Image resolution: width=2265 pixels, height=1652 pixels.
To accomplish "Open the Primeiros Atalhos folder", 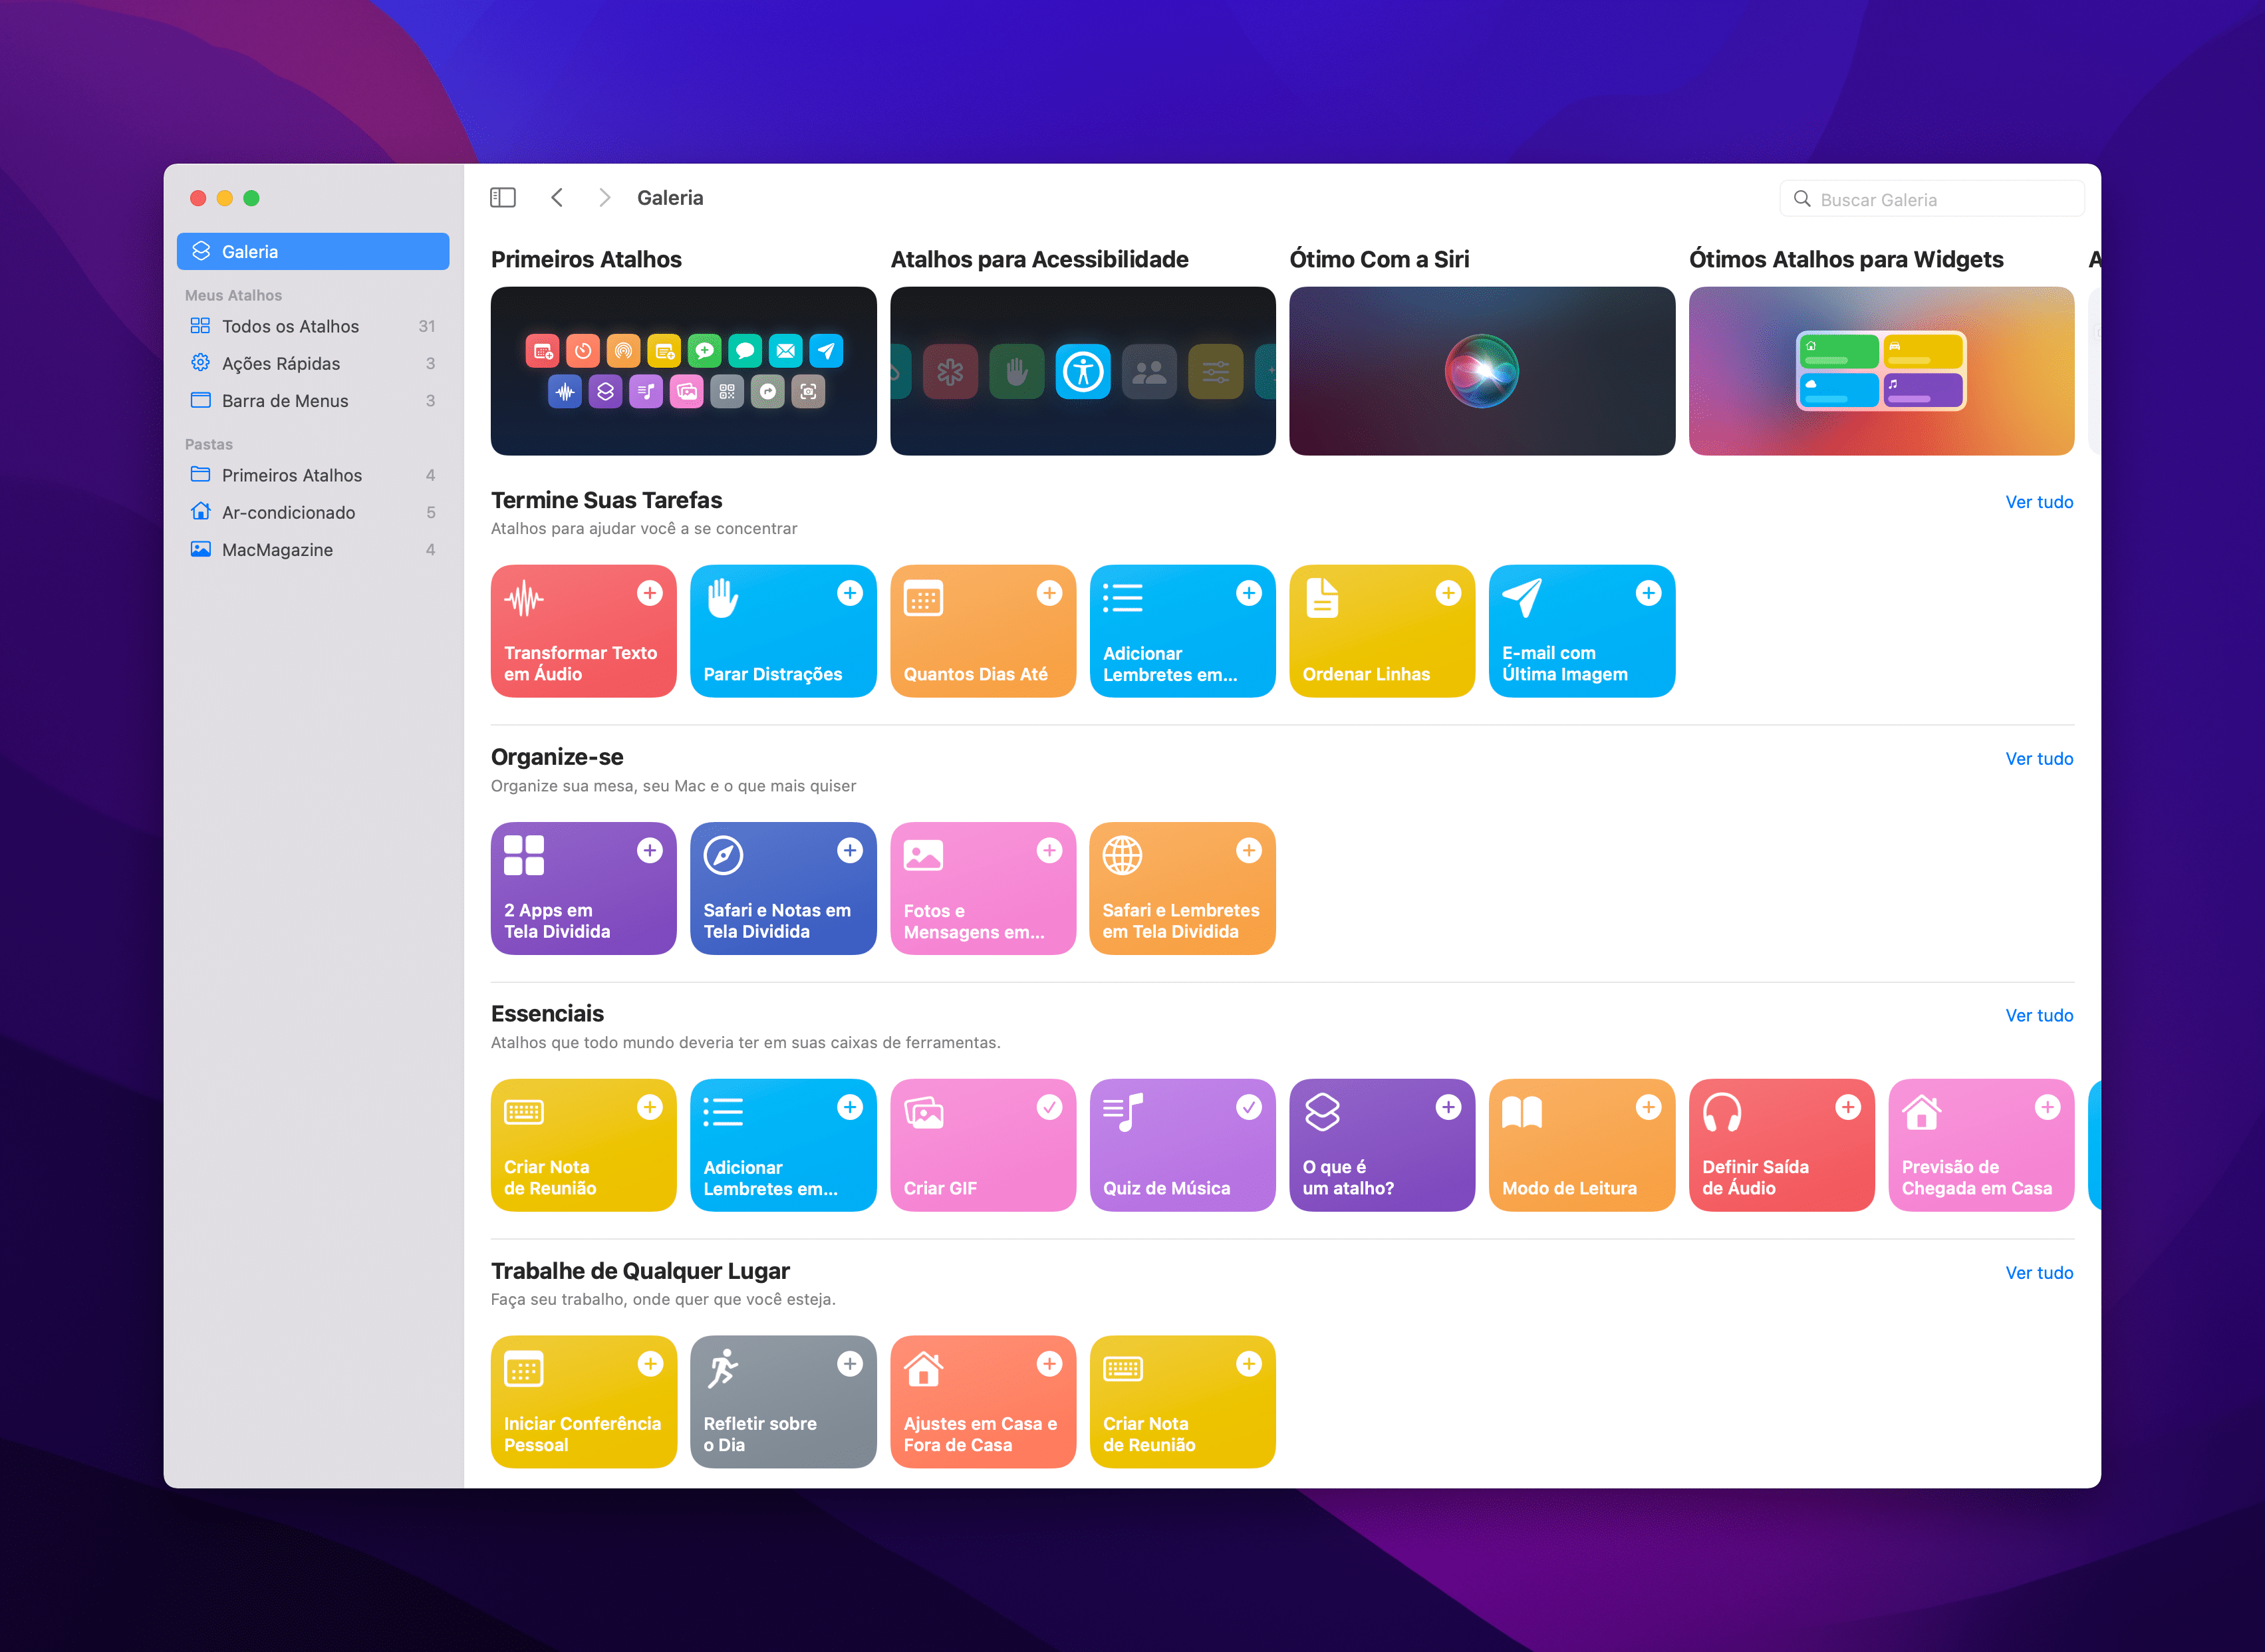I will 313,475.
